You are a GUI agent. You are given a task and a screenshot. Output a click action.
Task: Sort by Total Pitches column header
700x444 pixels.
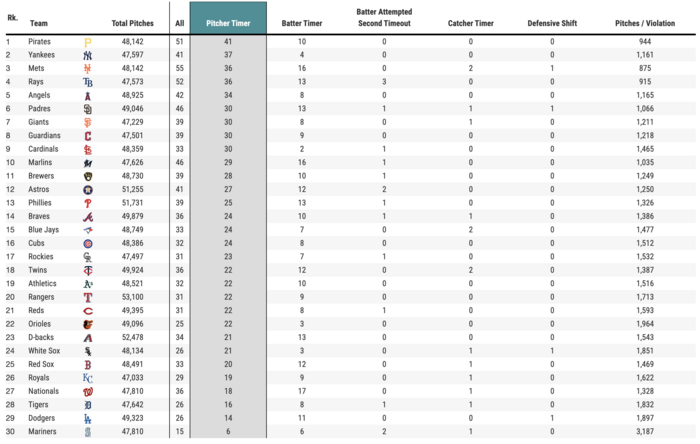coord(133,21)
